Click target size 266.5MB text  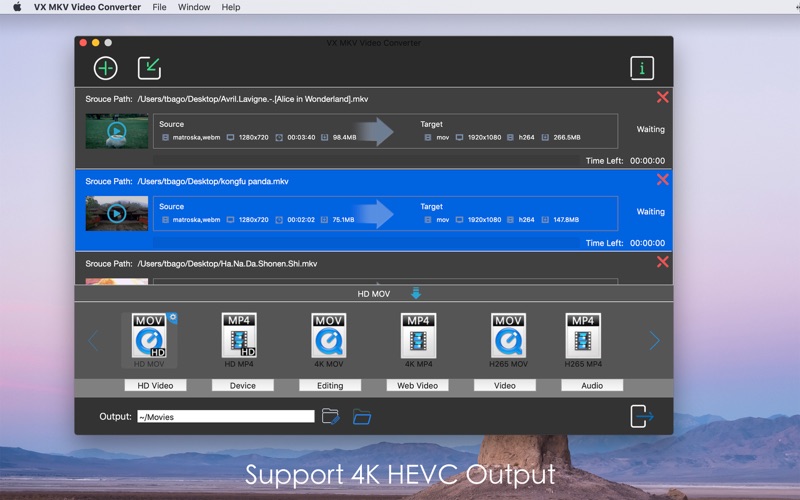[x=567, y=137]
